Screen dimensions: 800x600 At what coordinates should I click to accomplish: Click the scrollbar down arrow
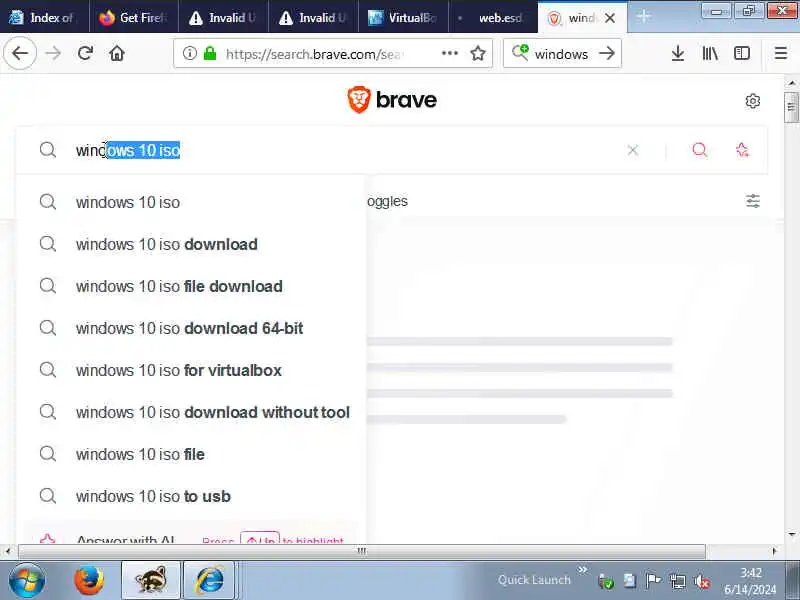791,535
